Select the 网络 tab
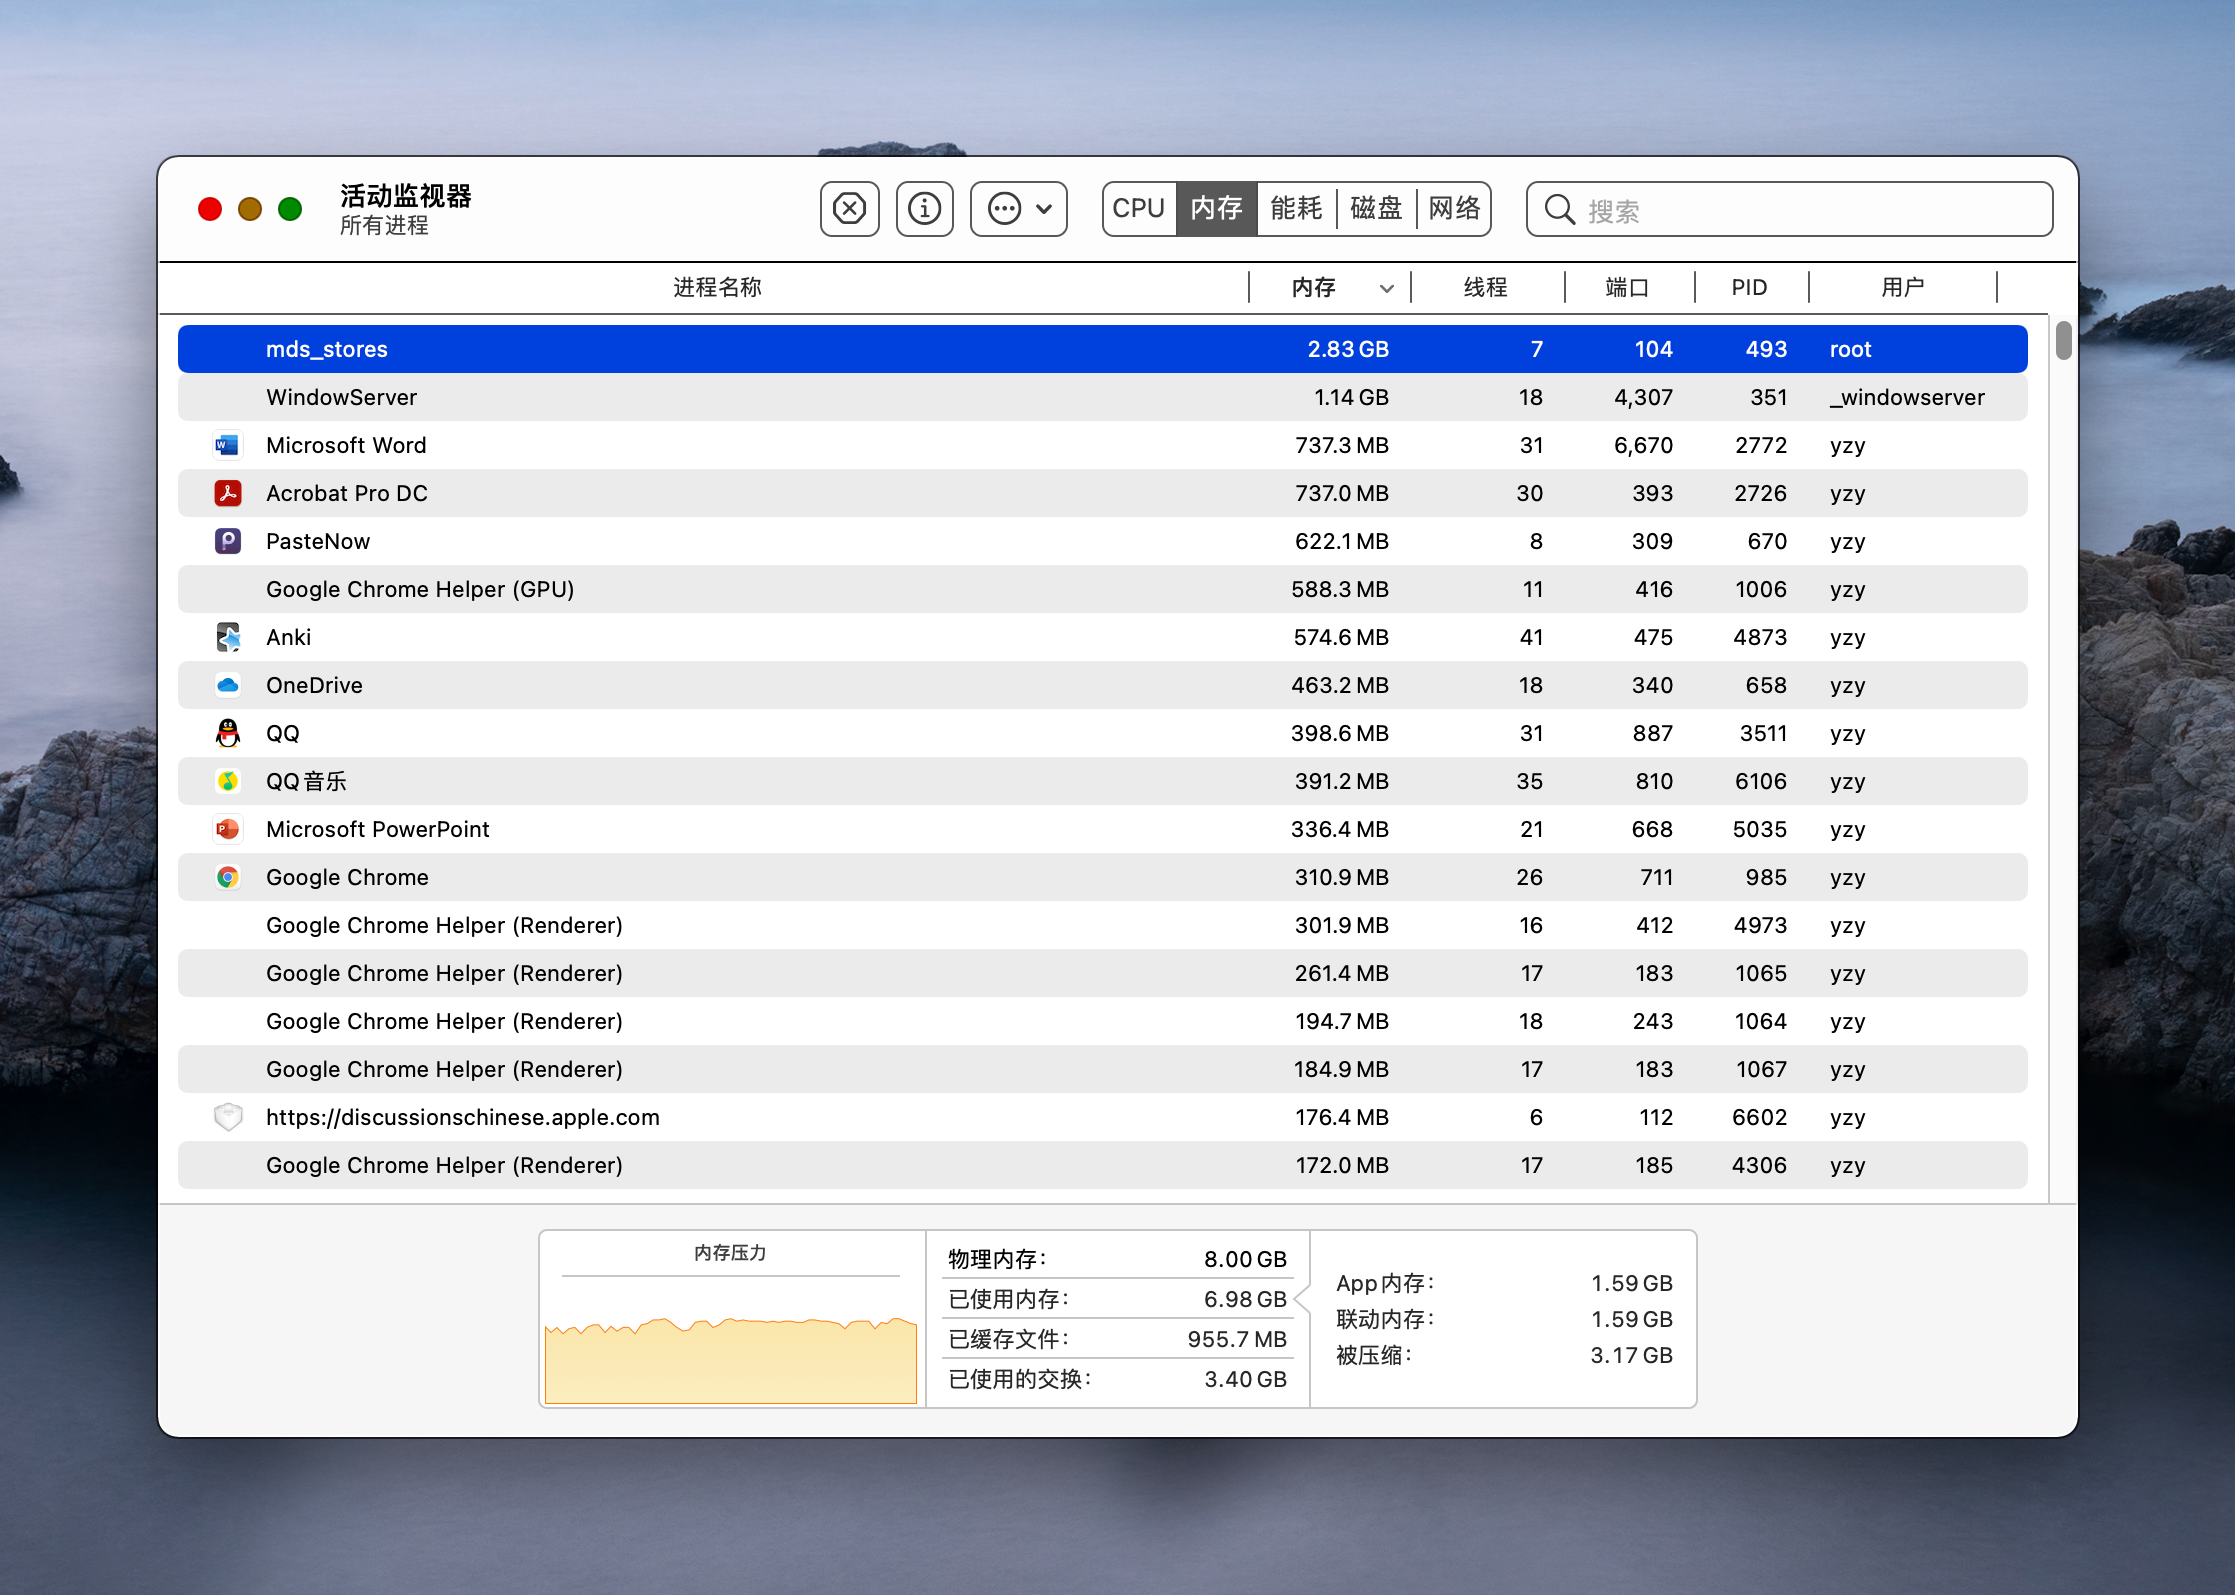This screenshot has height=1595, width=2235. tap(1454, 209)
